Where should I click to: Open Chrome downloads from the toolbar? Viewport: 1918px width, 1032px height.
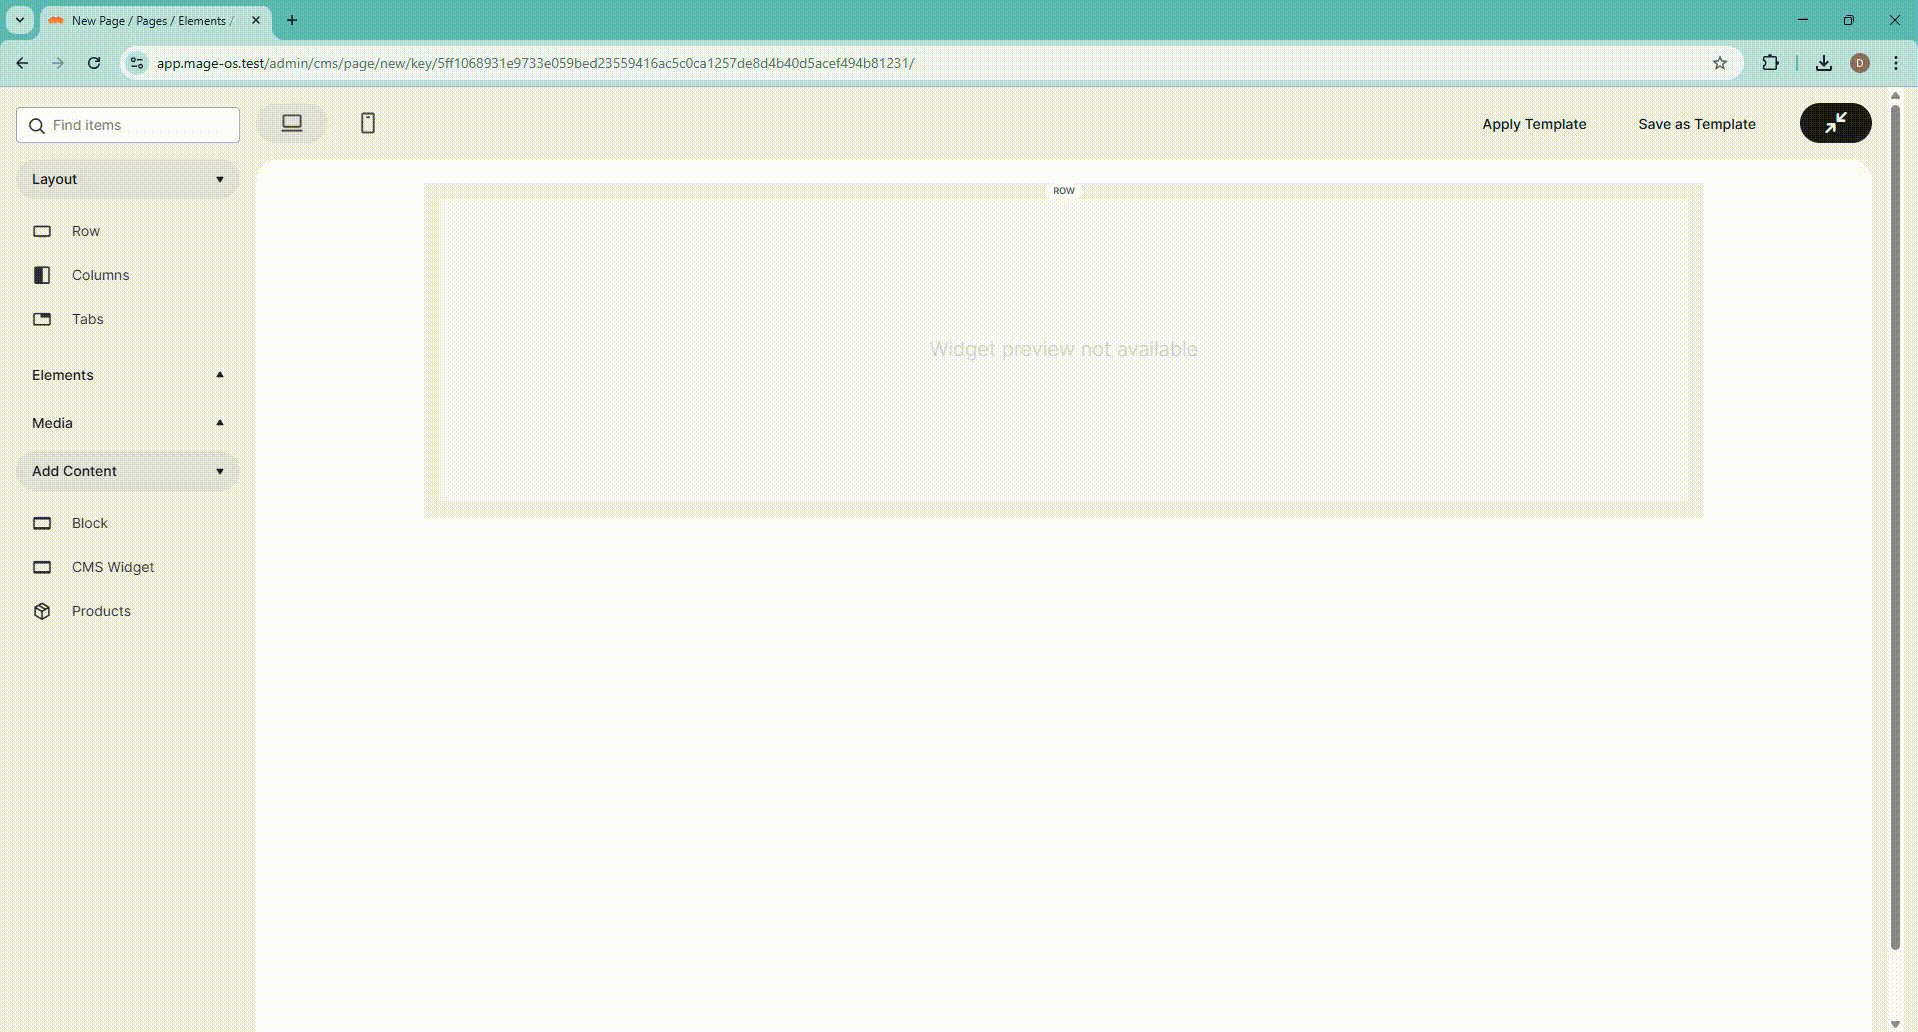point(1823,63)
